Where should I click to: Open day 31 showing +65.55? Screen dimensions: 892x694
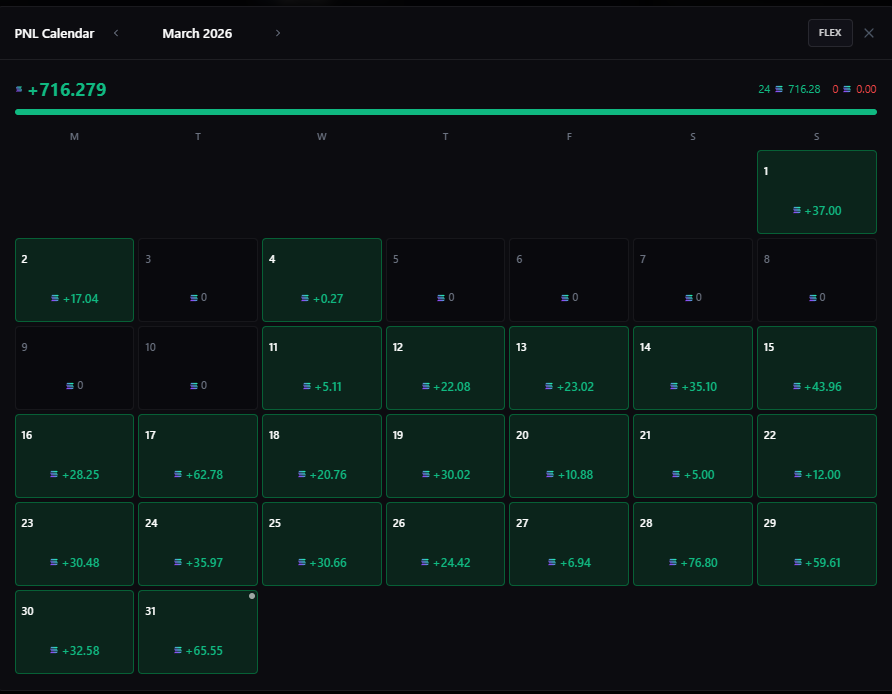(x=198, y=632)
